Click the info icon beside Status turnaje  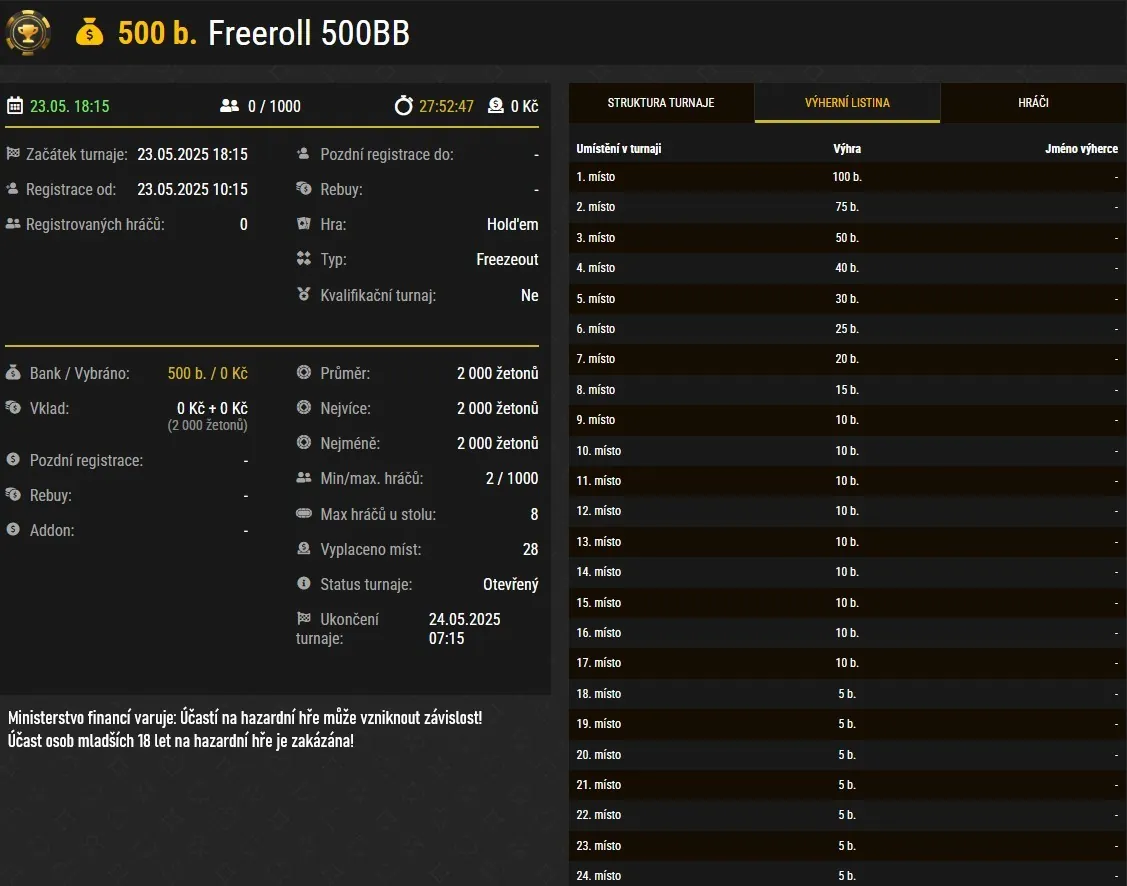[303, 584]
